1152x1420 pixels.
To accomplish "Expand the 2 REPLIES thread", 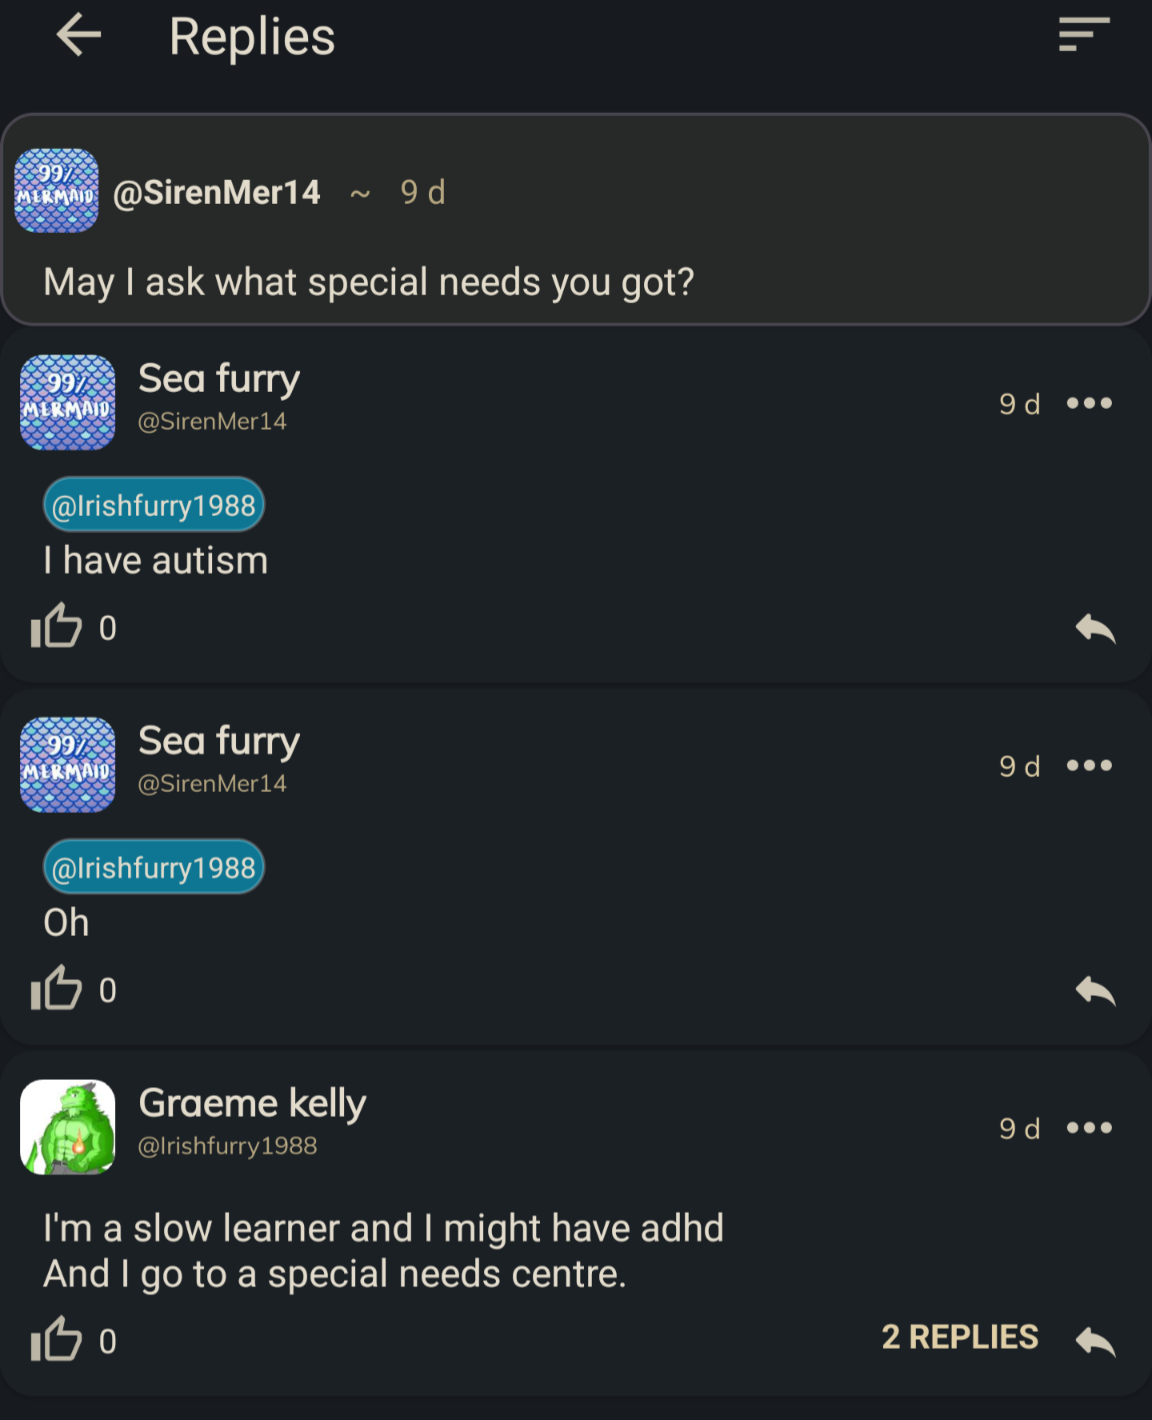I will coord(959,1337).
